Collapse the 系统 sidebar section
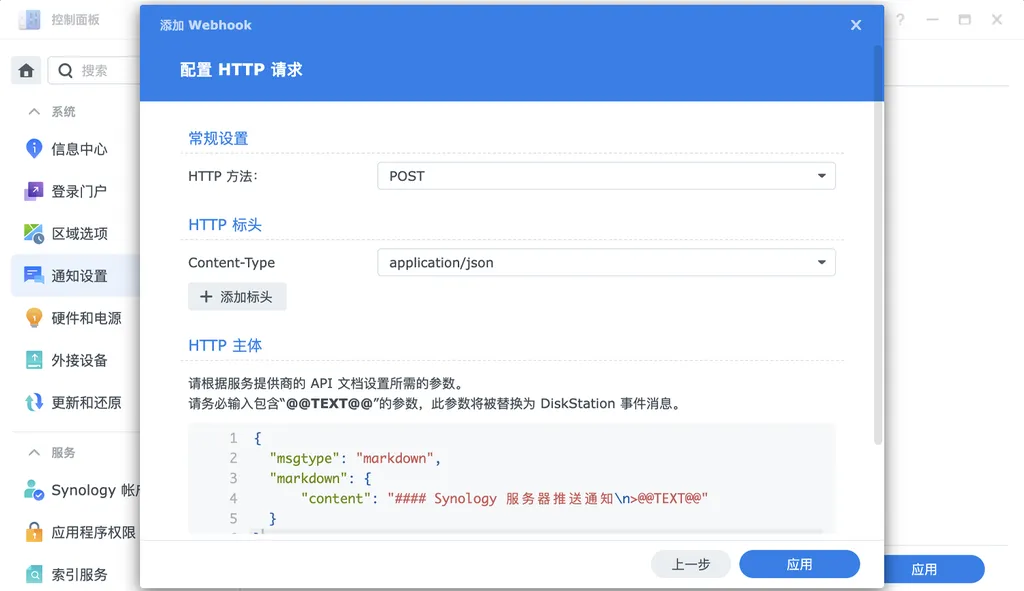This screenshot has height=591, width=1024. [37, 111]
